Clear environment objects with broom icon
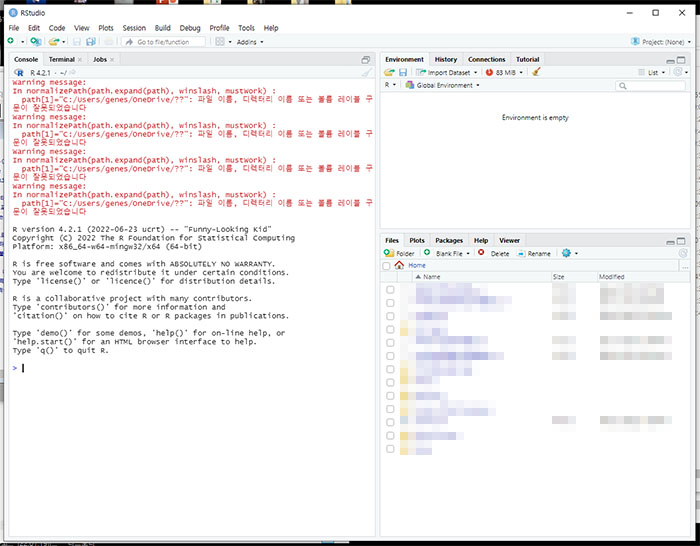This screenshot has height=546, width=700. click(x=537, y=71)
